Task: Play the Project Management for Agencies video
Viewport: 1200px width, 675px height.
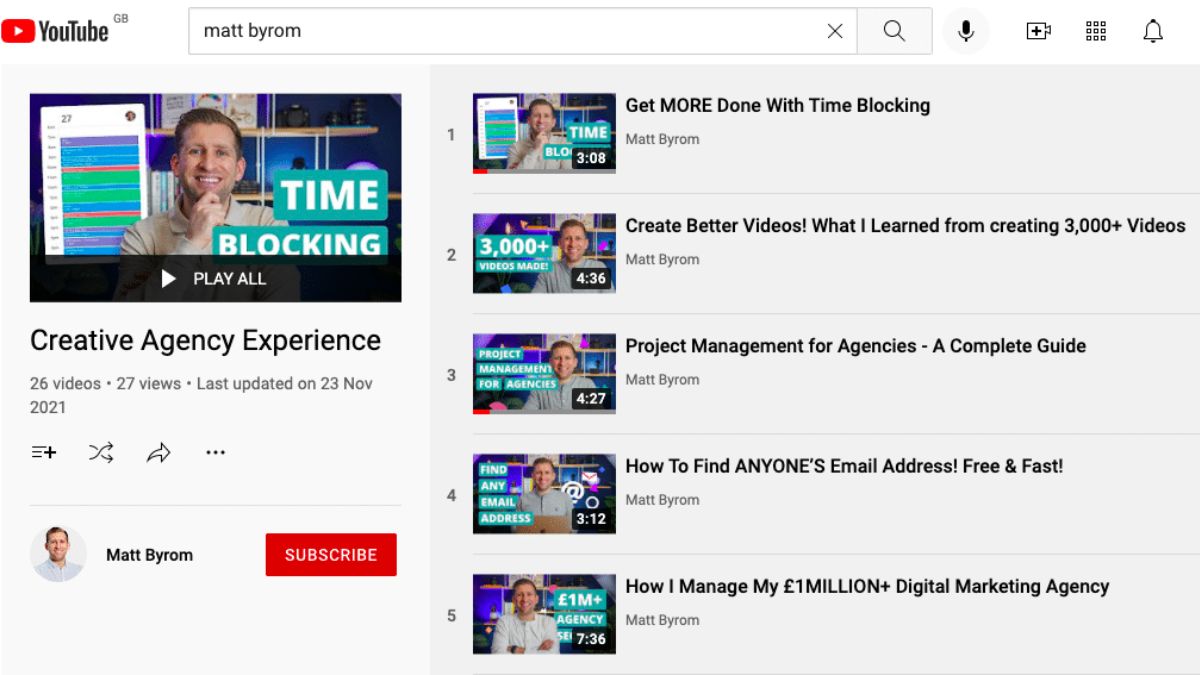Action: click(855, 345)
